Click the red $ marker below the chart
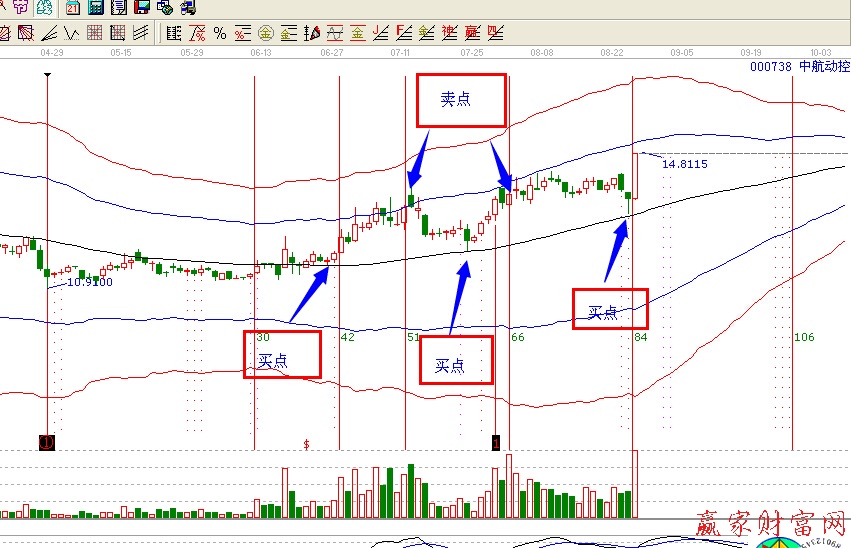Image resolution: width=851 pixels, height=548 pixels. point(307,442)
